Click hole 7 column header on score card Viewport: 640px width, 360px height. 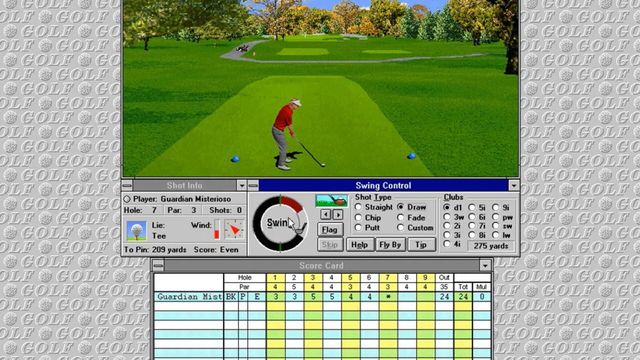388,278
